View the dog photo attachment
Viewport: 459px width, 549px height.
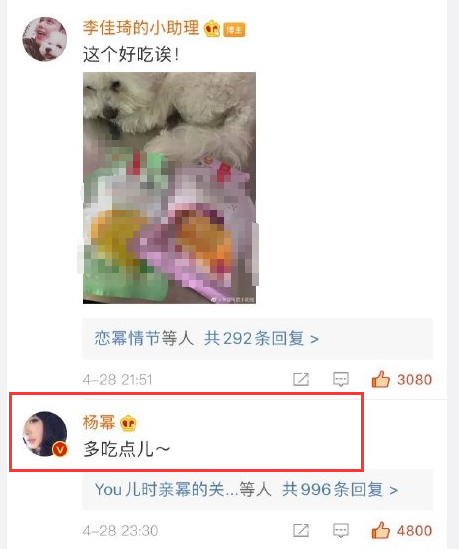tap(169, 188)
